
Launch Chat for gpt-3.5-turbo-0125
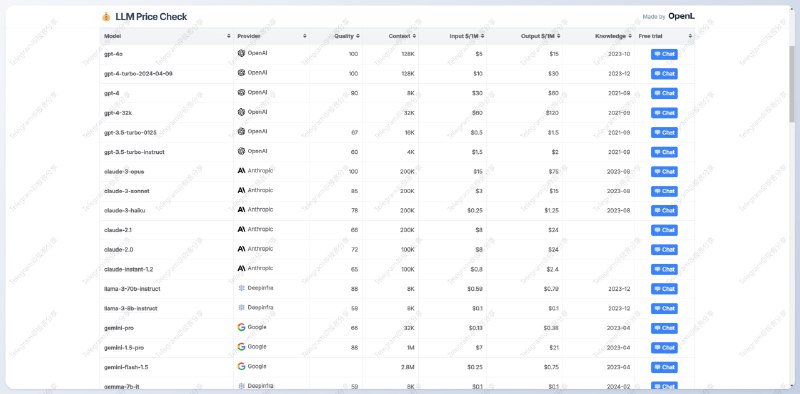pyautogui.click(x=664, y=133)
